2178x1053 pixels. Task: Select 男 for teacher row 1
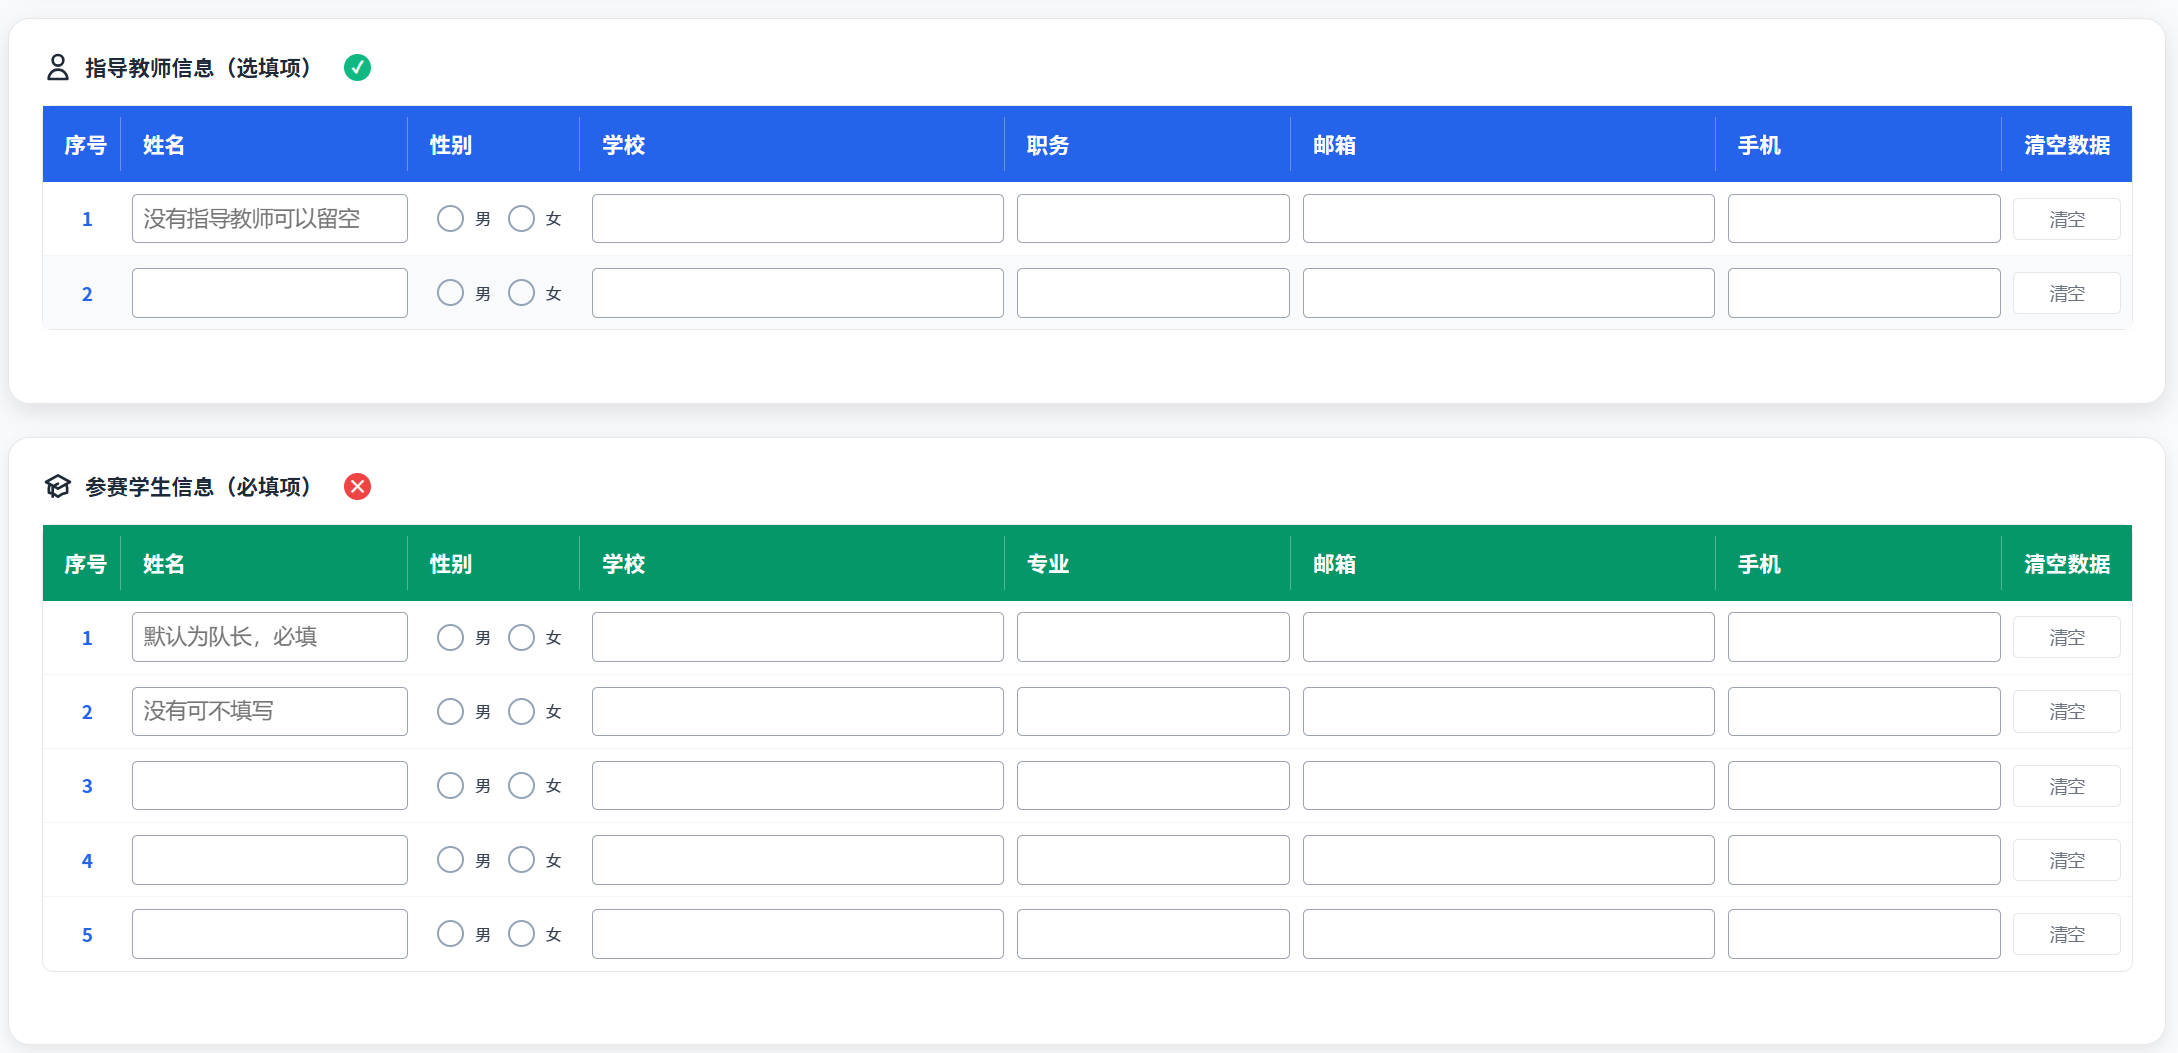coord(450,218)
